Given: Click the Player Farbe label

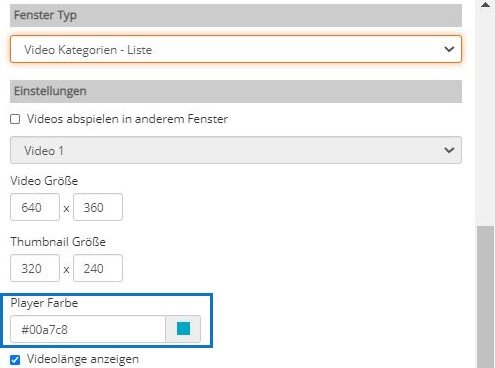Looking at the screenshot, I should pos(44,303).
